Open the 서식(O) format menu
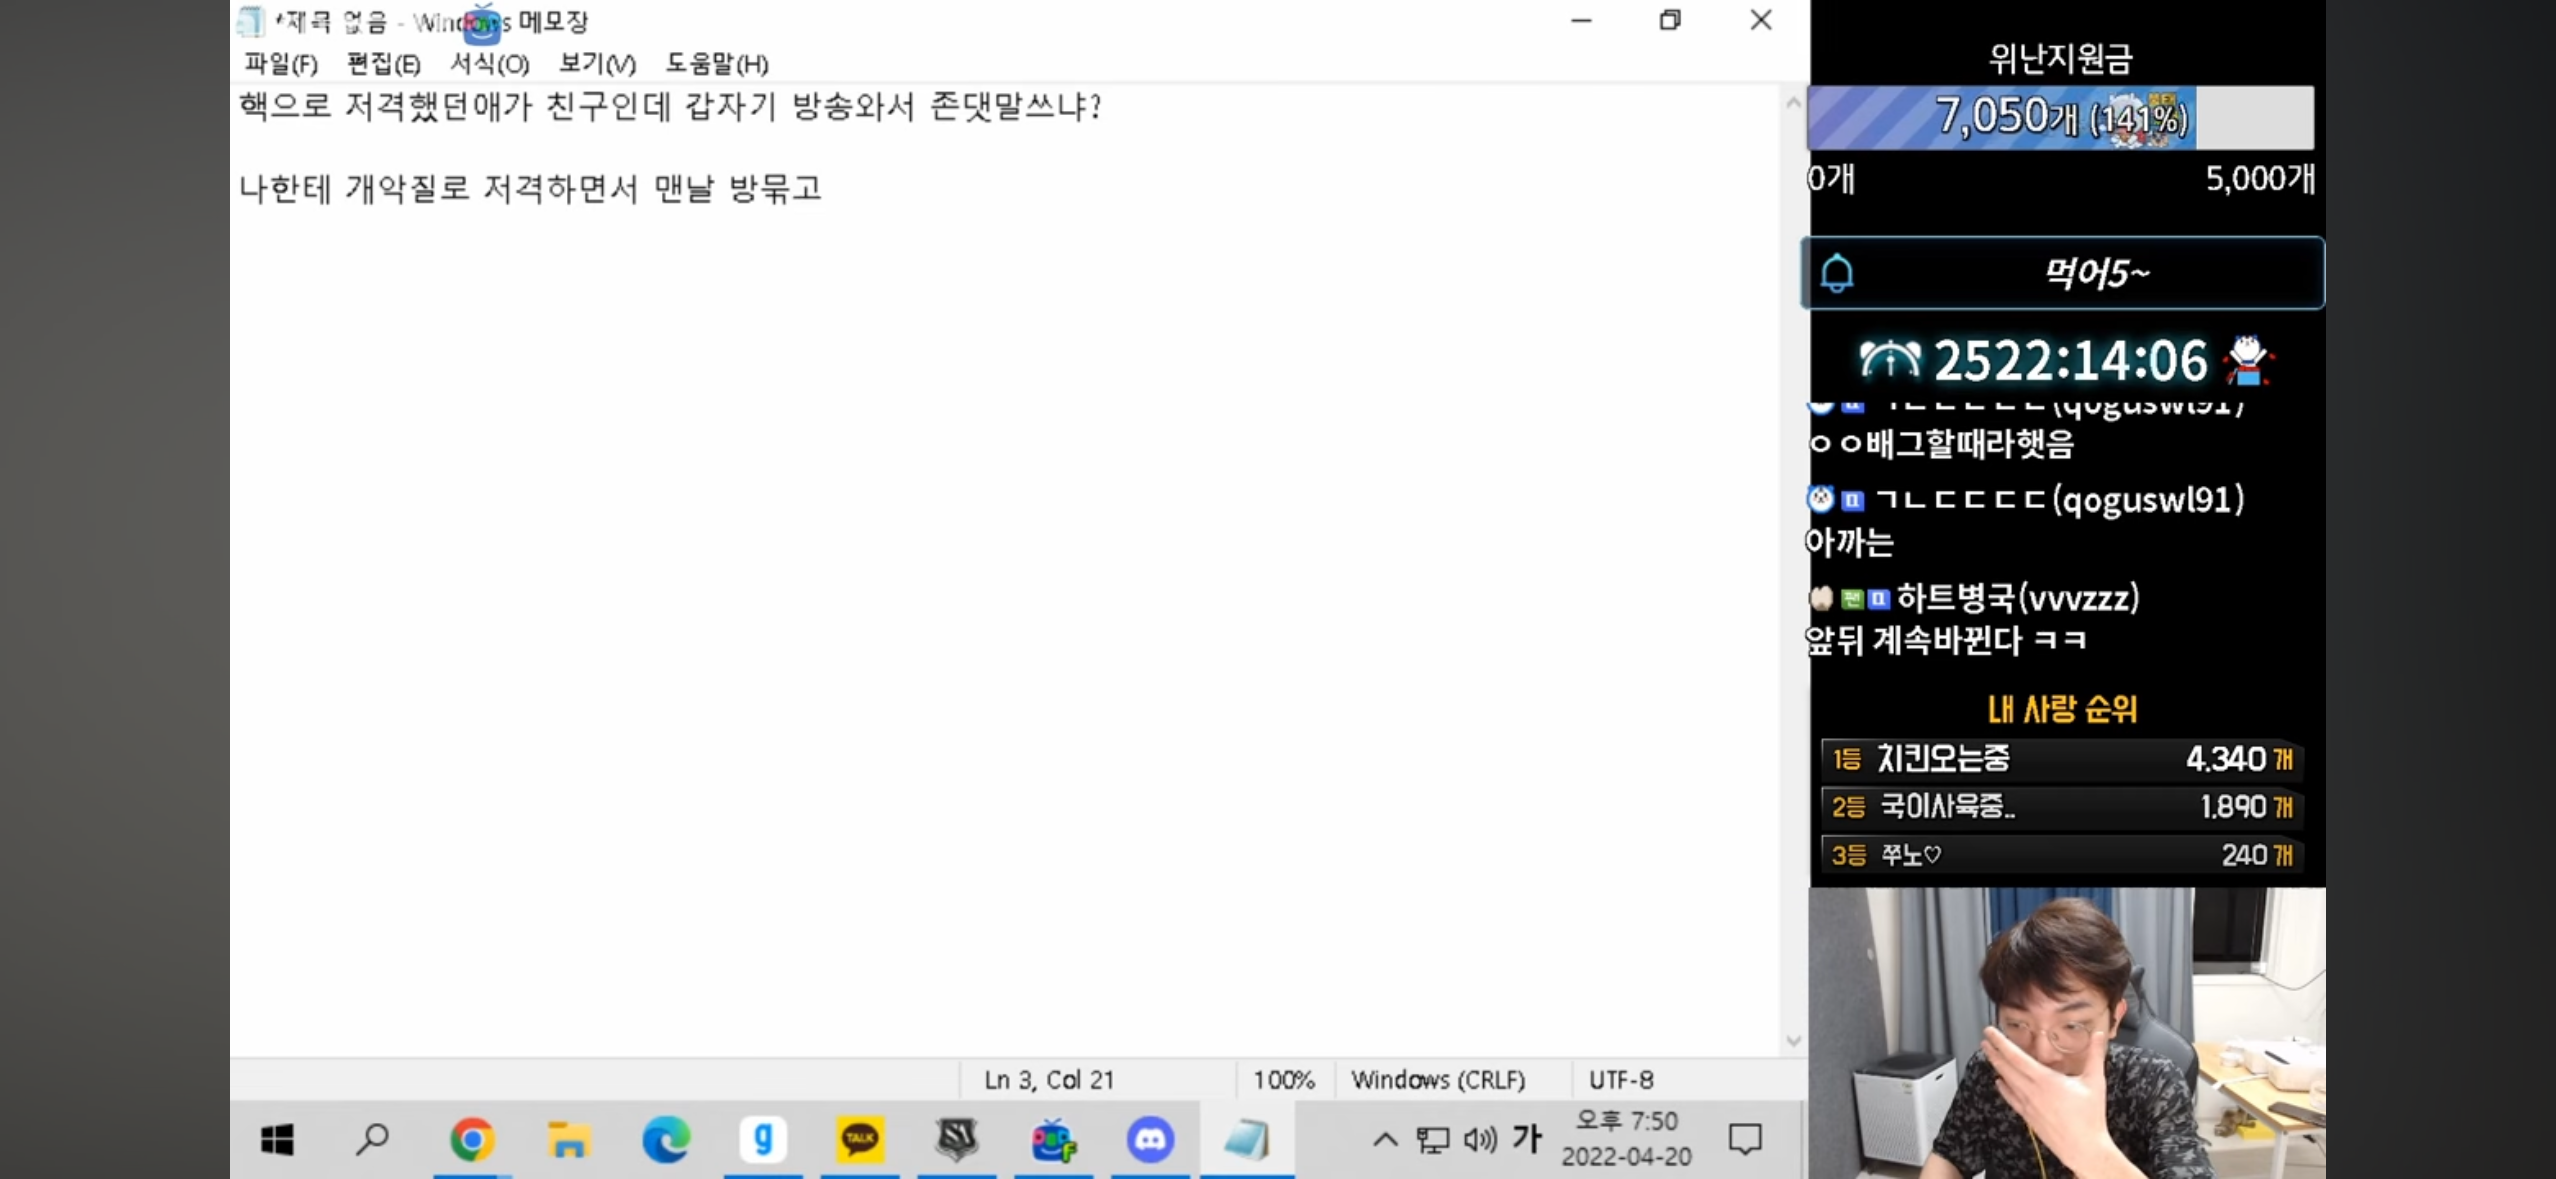Screen dimensions: 2556x1179 click(x=489, y=64)
